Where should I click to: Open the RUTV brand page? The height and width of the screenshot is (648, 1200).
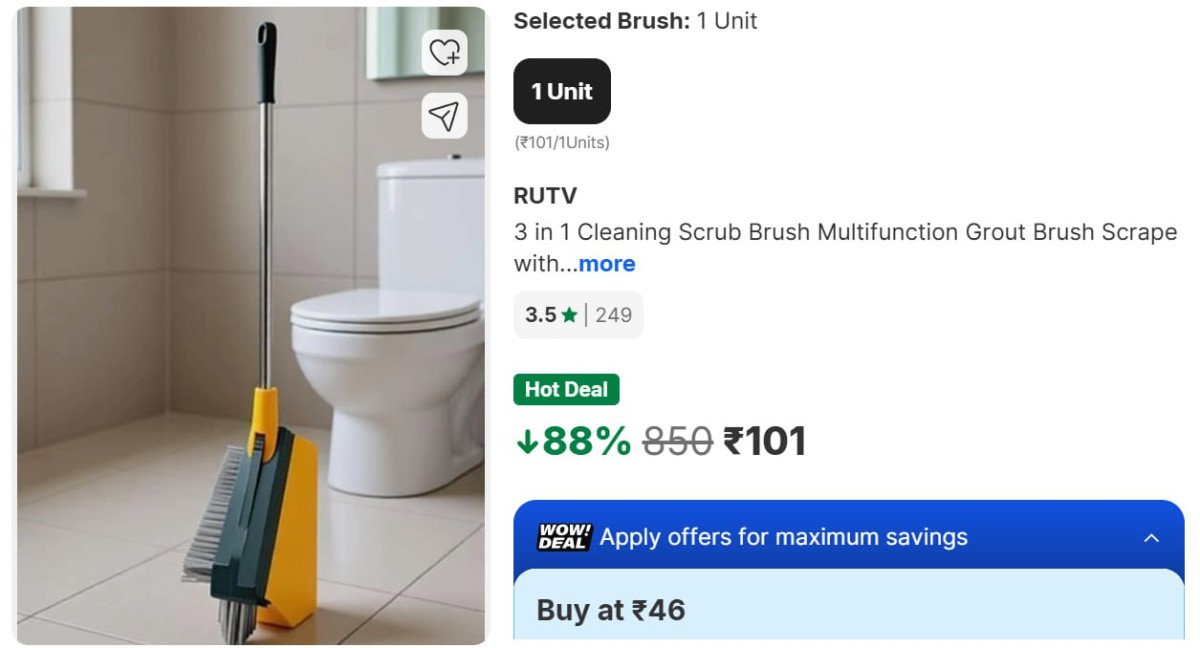545,196
